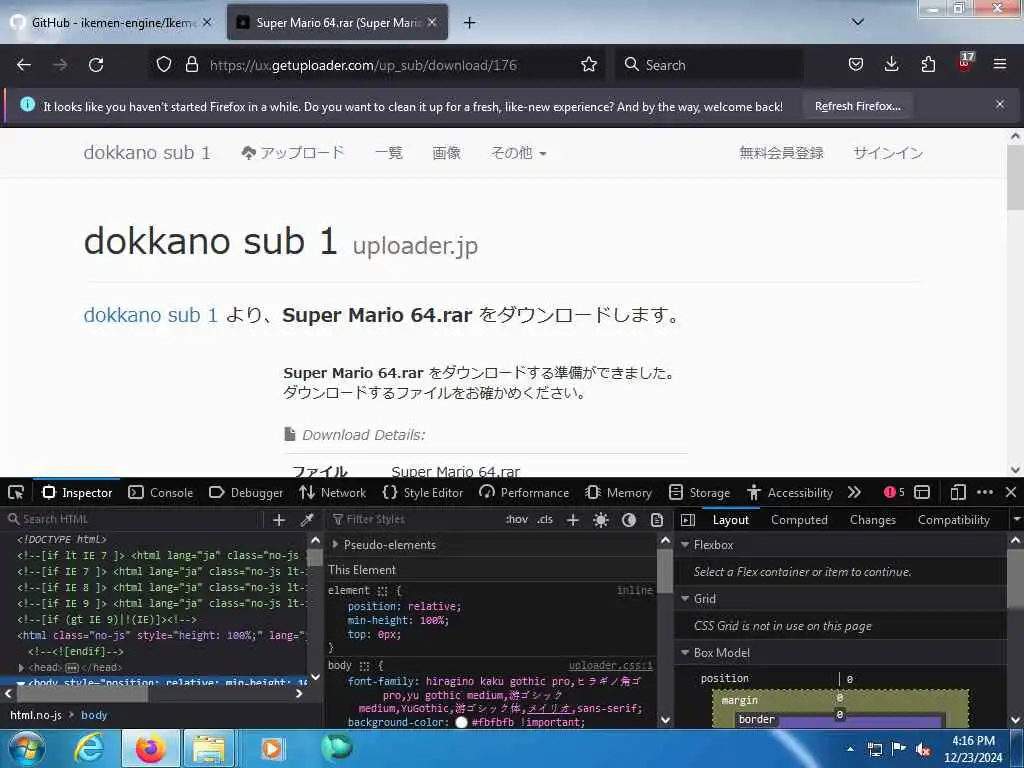1024x768 pixels.
Task: Open a new browser tab
Action: (470, 23)
